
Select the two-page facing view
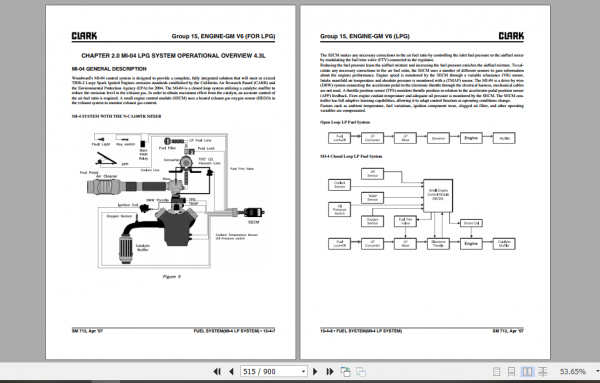(527, 372)
